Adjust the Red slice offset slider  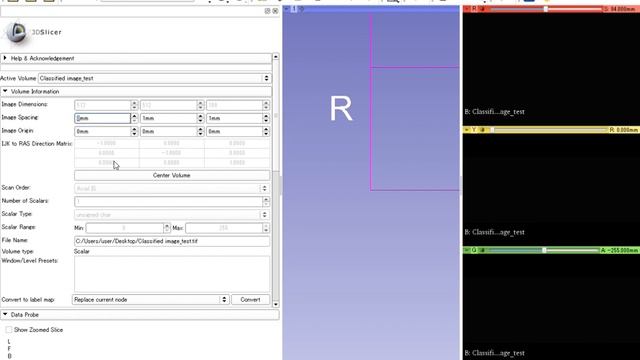[x=546, y=9]
